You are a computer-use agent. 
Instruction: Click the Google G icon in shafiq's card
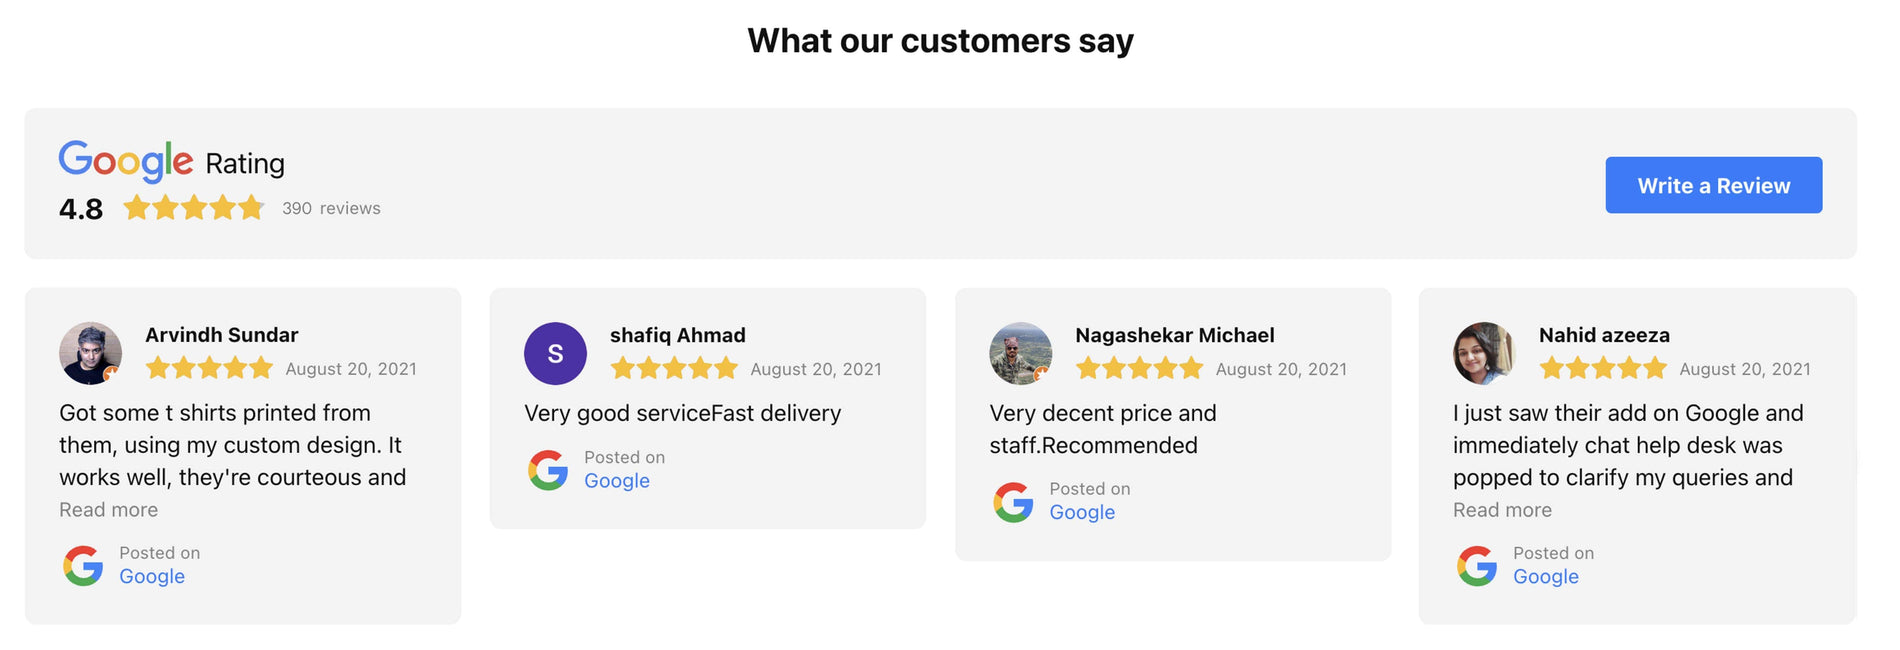click(548, 470)
